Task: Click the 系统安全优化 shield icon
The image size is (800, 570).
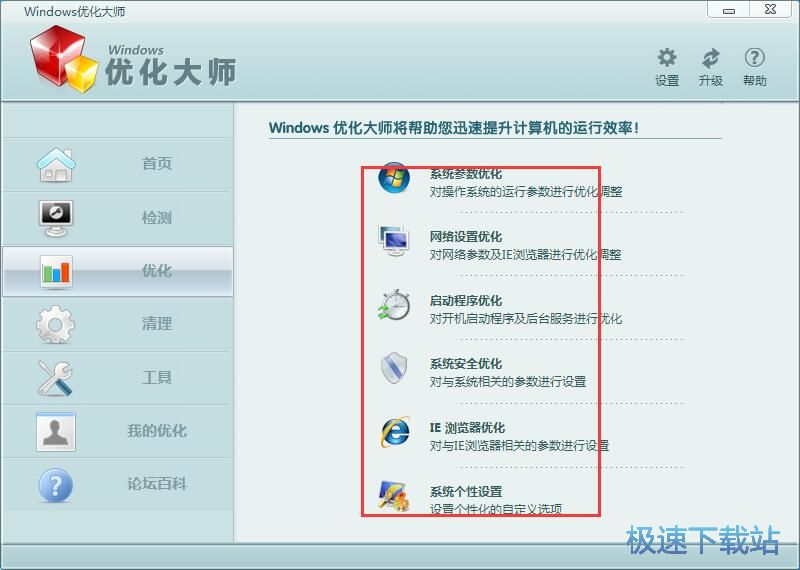Action: pos(394,368)
